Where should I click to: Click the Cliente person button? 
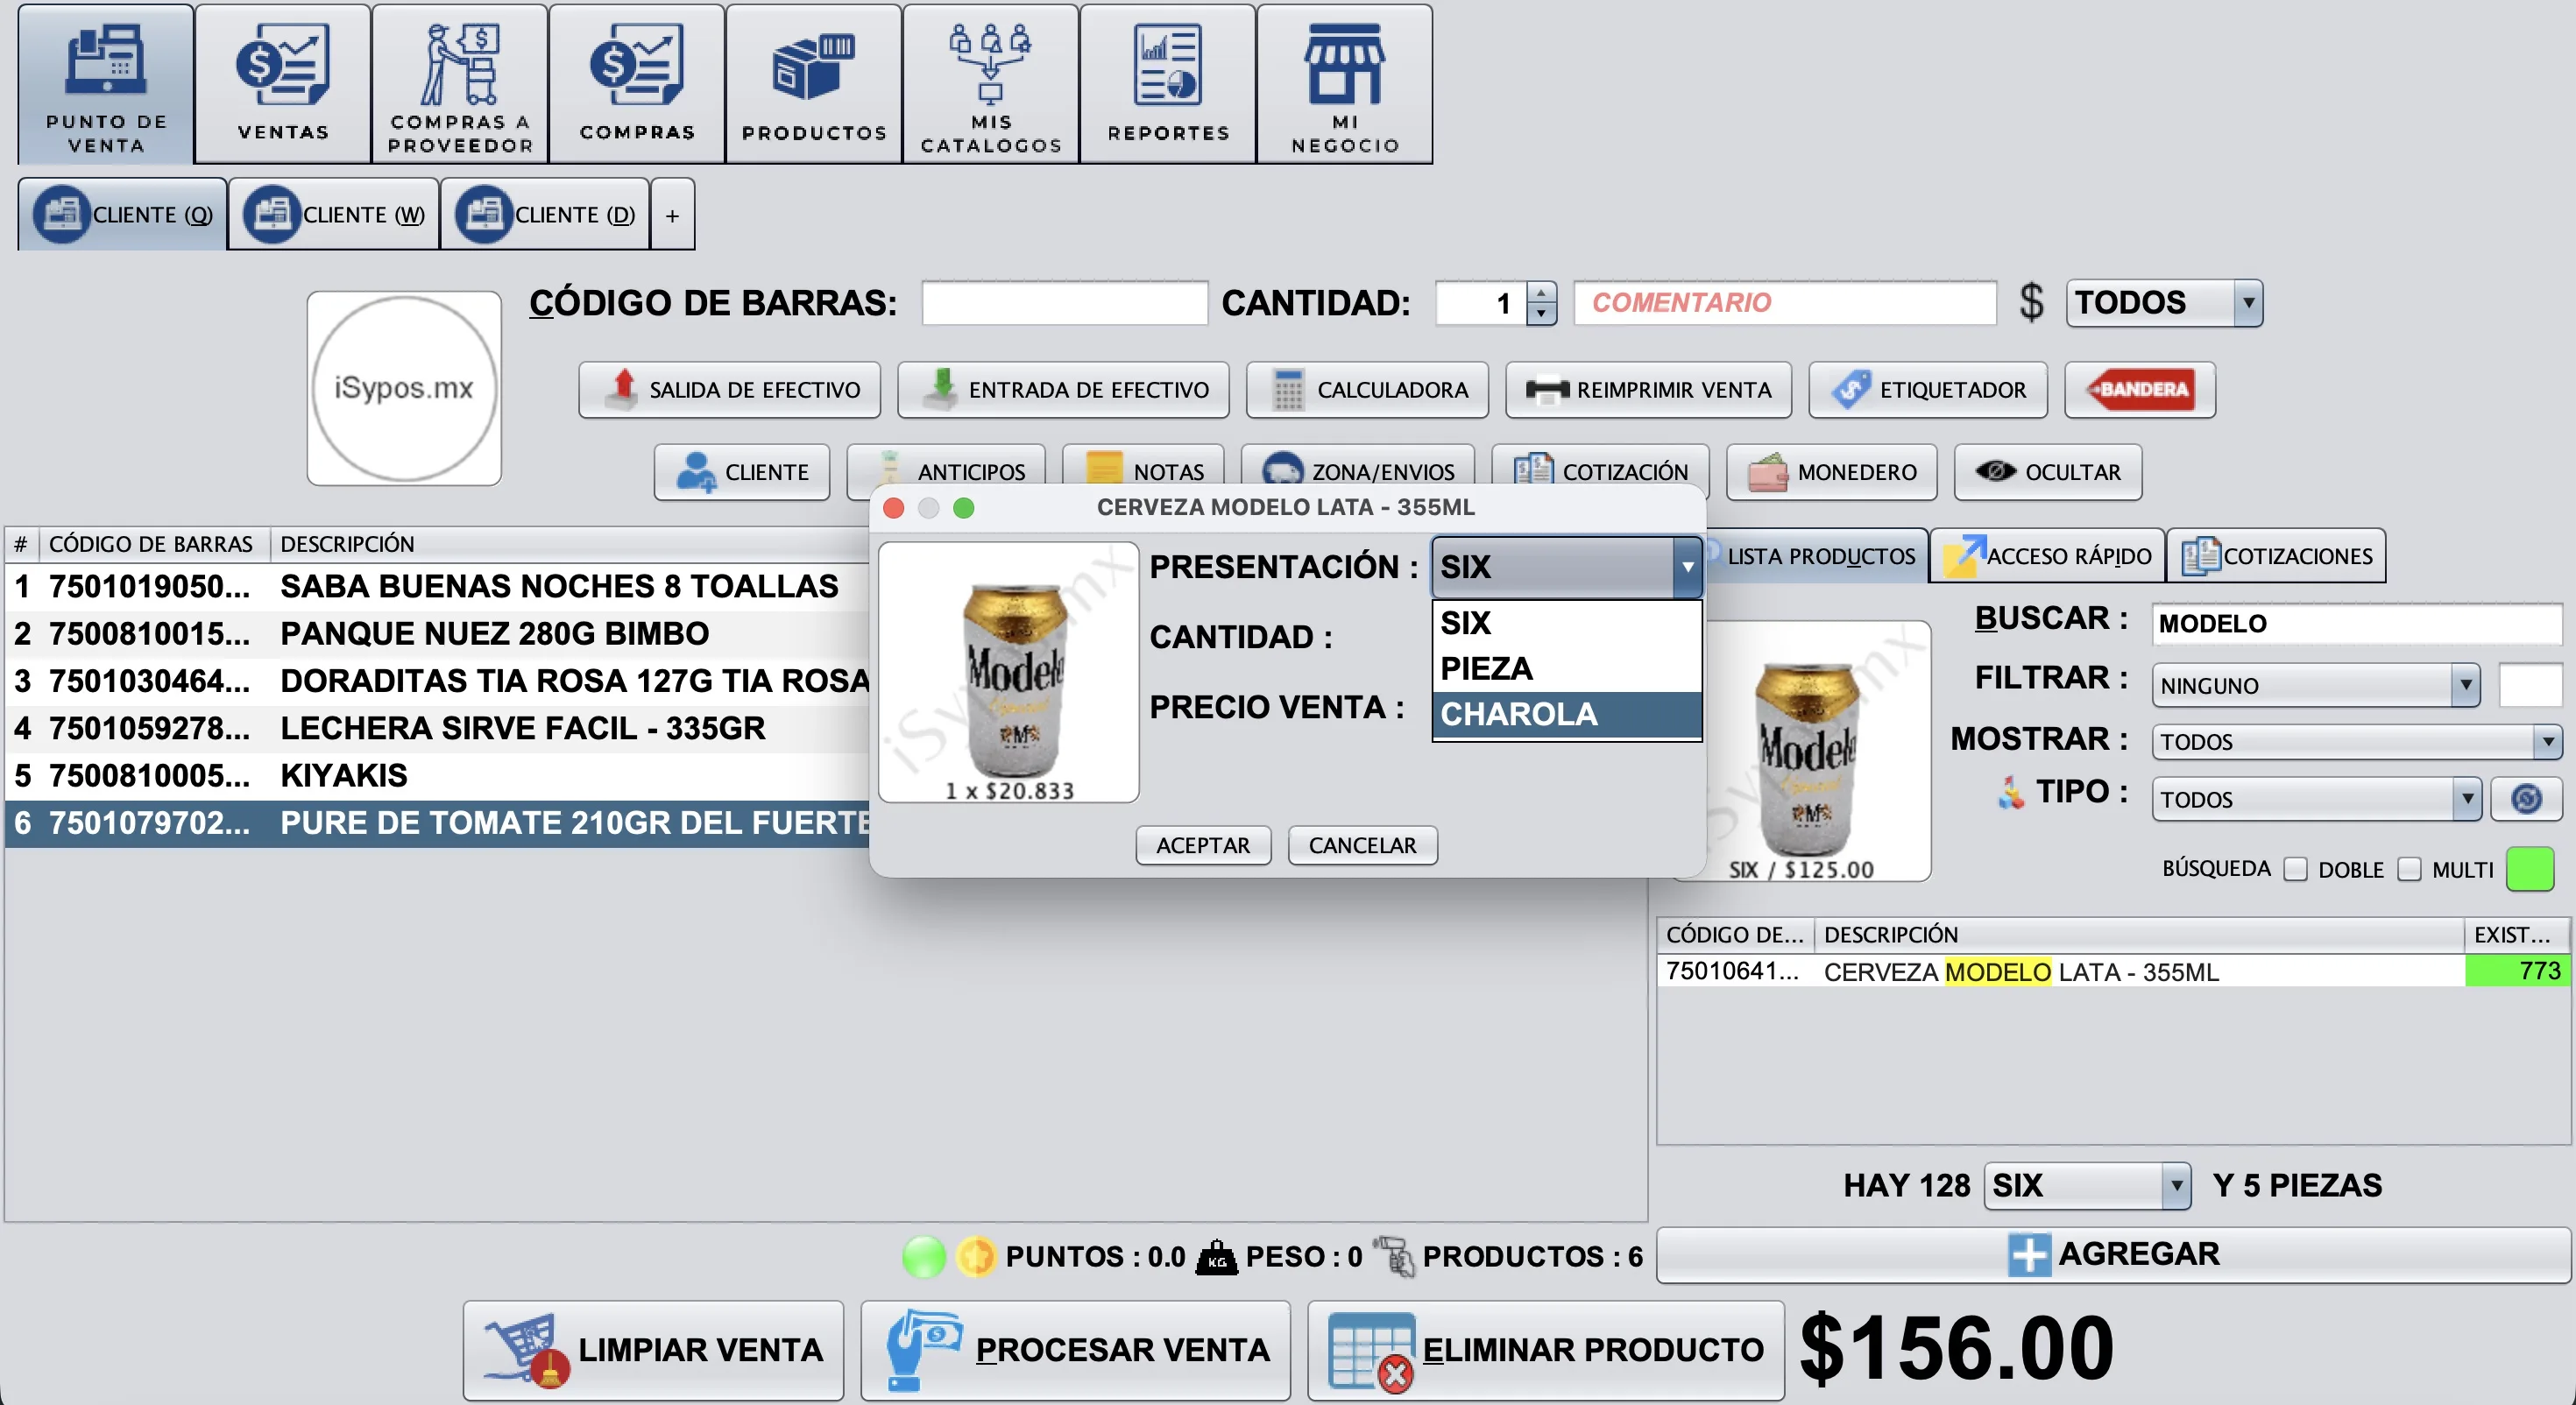point(742,472)
